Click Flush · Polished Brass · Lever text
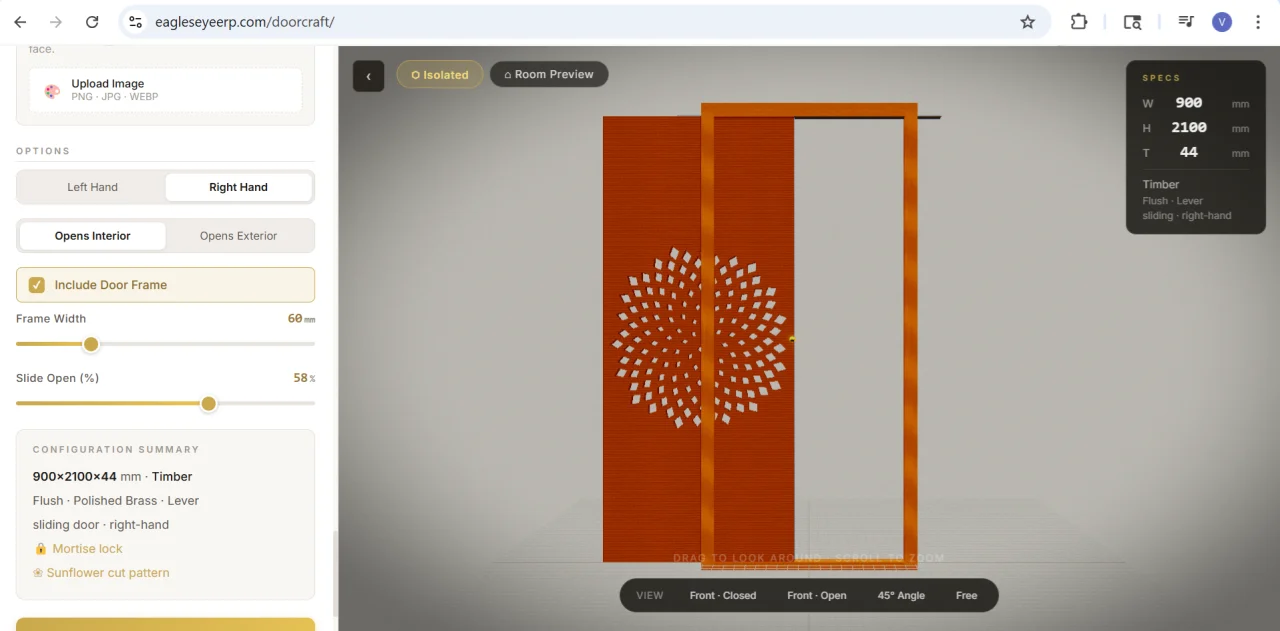The image size is (1280, 631). tap(116, 501)
